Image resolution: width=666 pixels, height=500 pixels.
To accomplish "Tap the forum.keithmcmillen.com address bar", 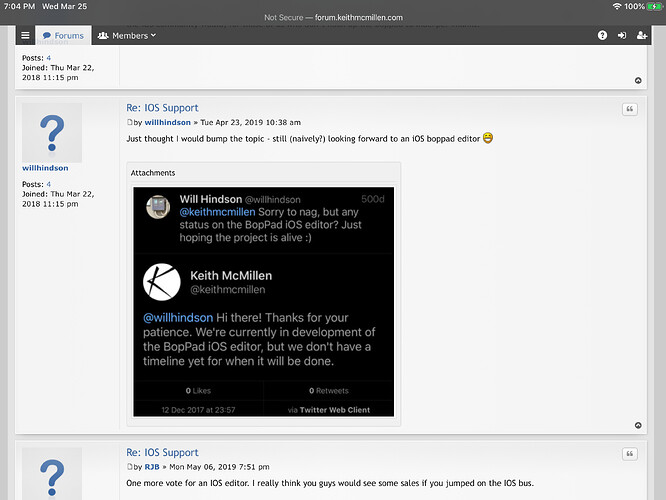I will pos(333,17).
